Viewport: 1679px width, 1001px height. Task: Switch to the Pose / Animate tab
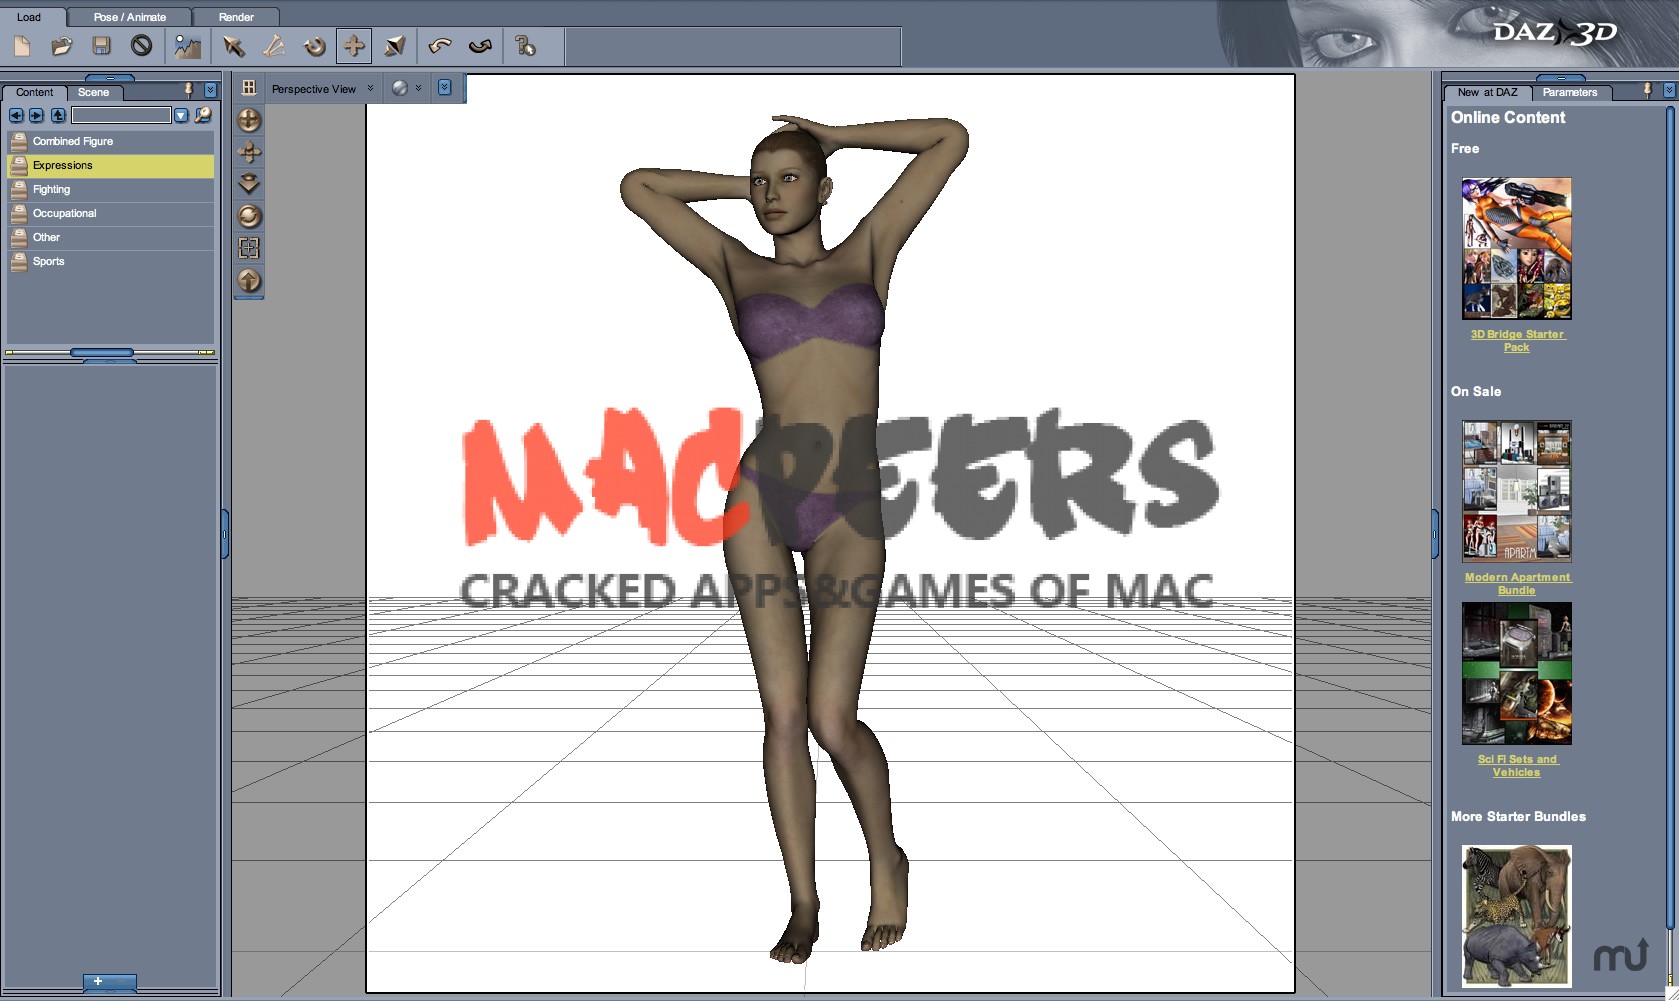(x=128, y=16)
